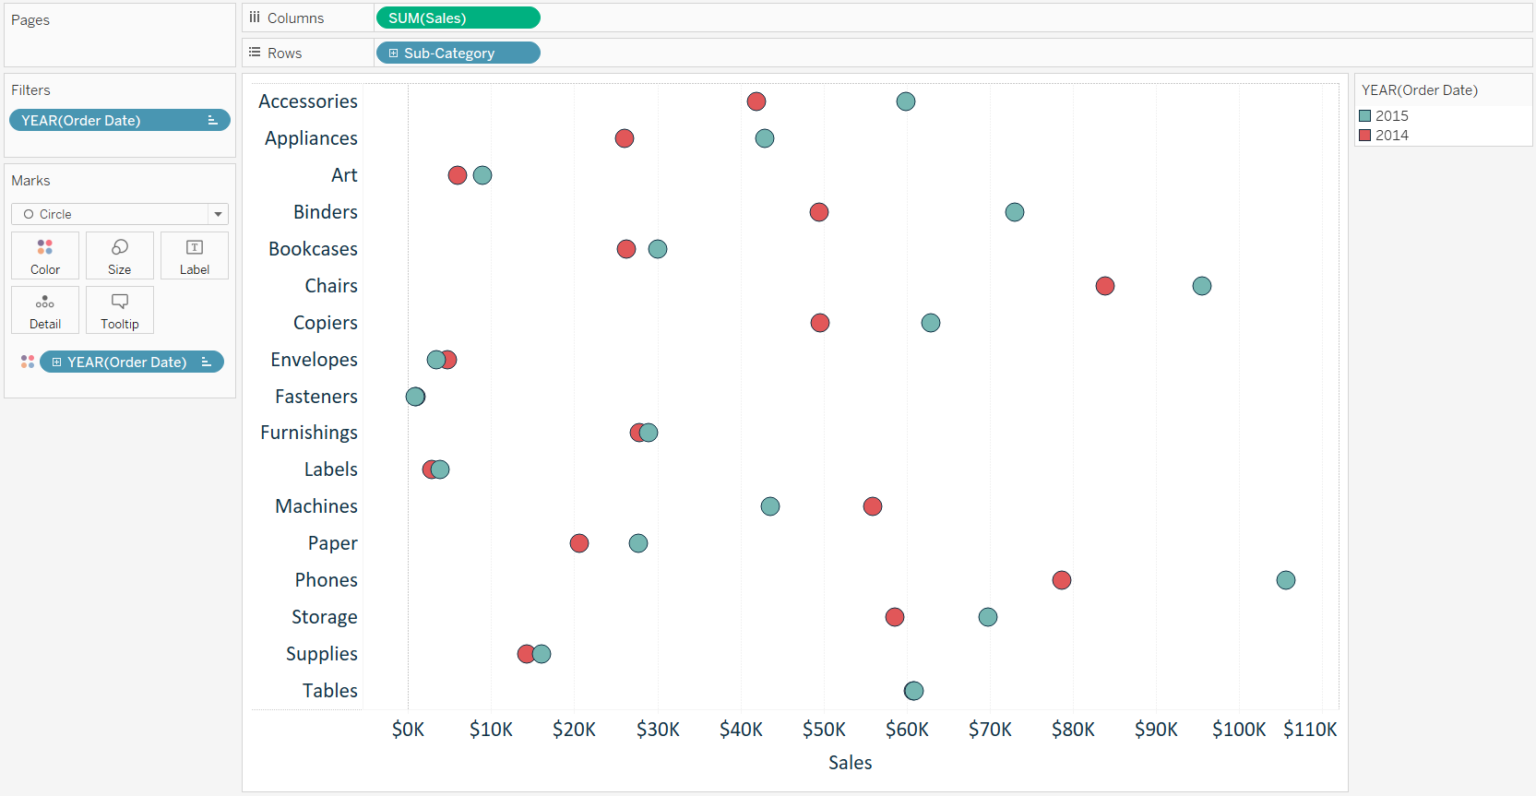Screen dimensions: 1536x796
Task: Open the Circle mark type dropdown
Action: coord(217,213)
